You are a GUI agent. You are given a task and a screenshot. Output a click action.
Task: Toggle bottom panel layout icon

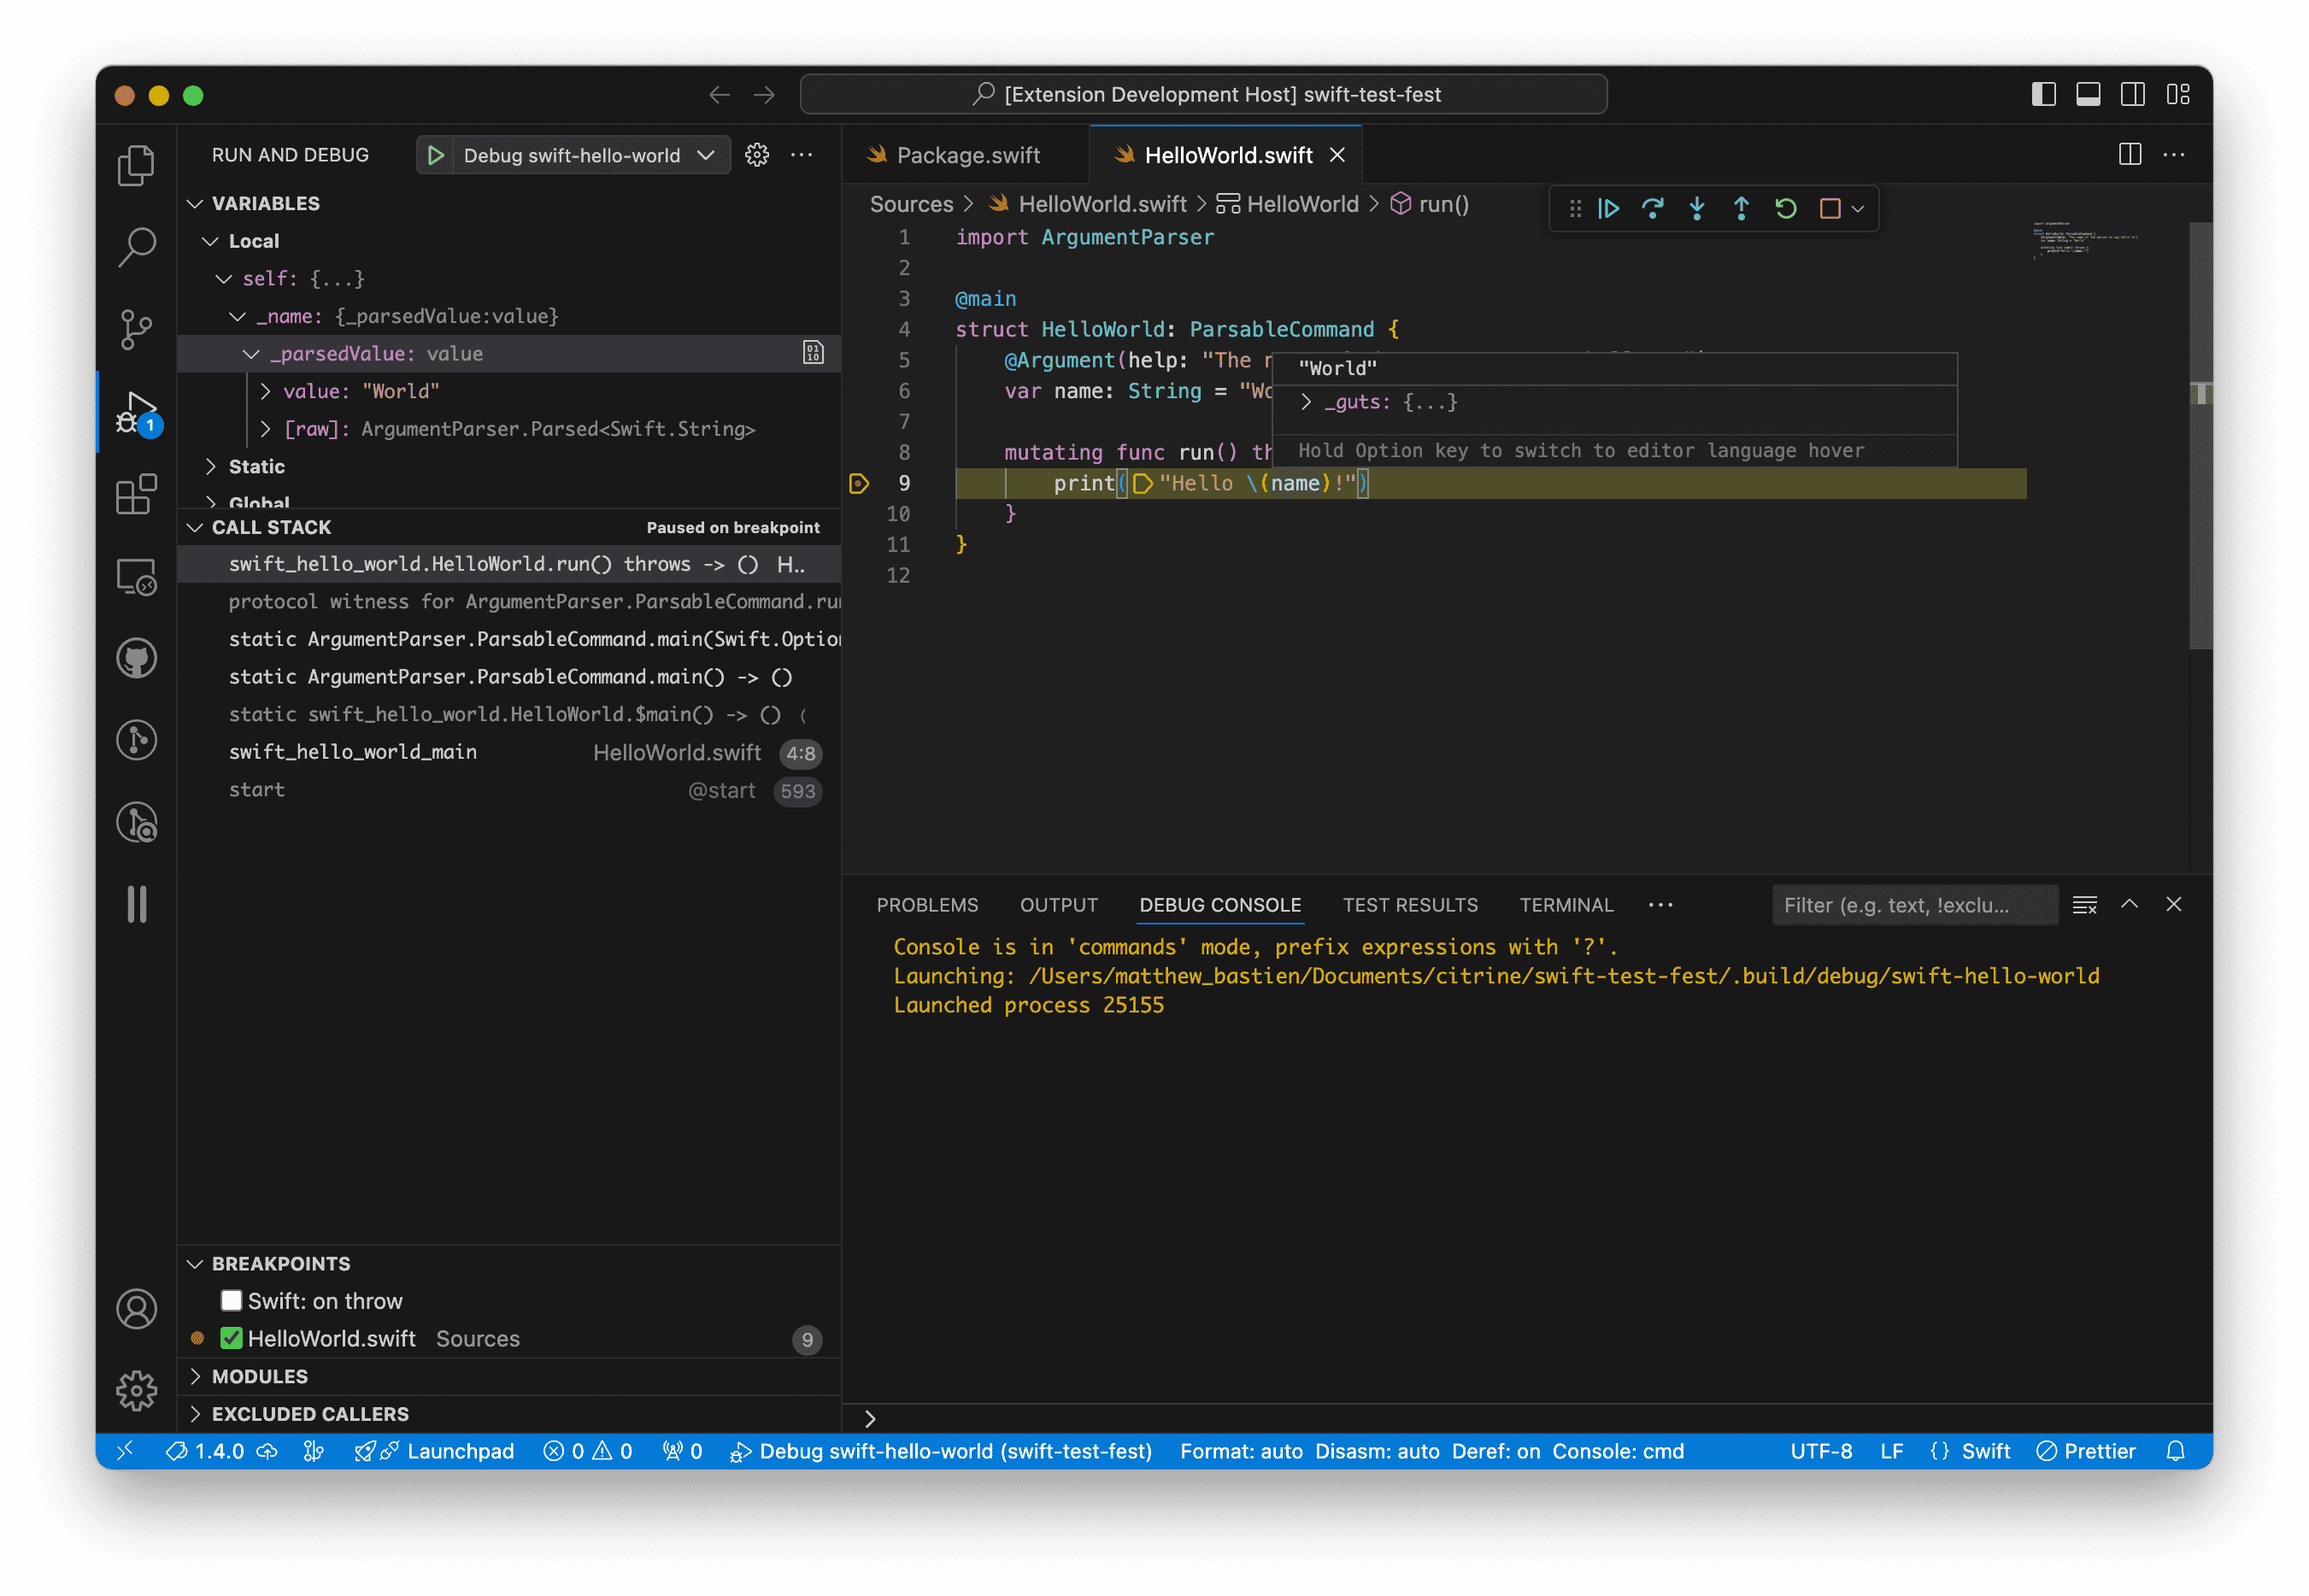2087,94
